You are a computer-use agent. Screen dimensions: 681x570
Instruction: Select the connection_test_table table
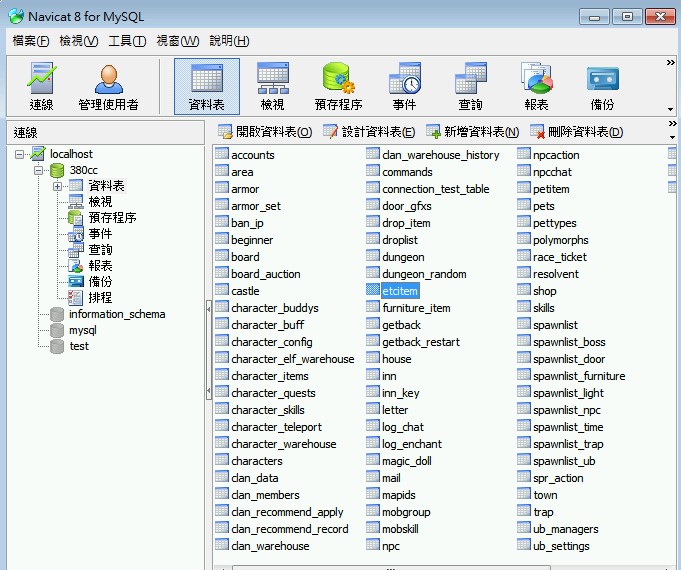click(436, 189)
